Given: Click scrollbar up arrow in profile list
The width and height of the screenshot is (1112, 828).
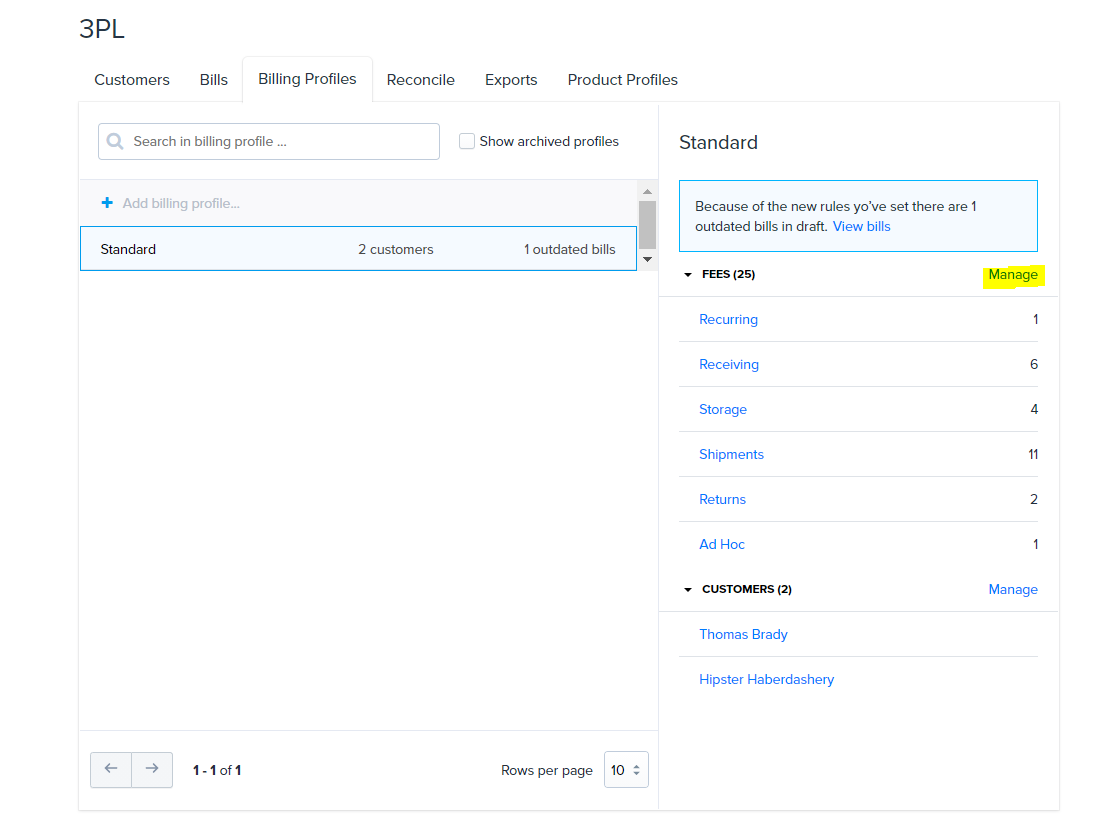Looking at the screenshot, I should pyautogui.click(x=647, y=191).
